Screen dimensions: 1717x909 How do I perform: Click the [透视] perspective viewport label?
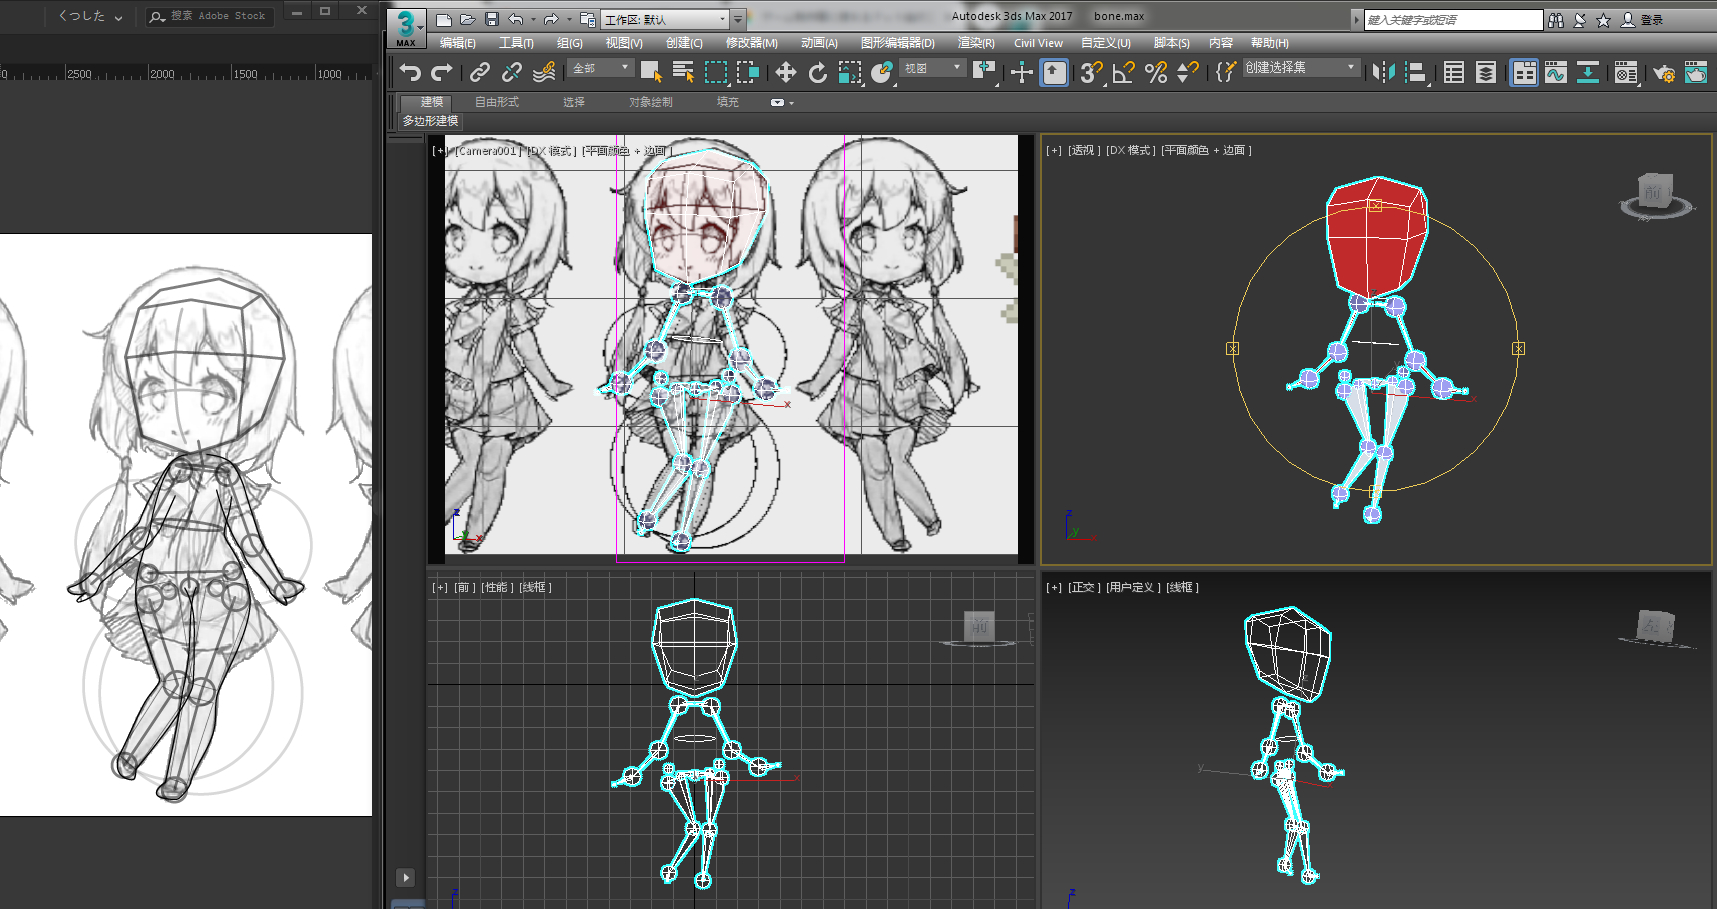1084,150
